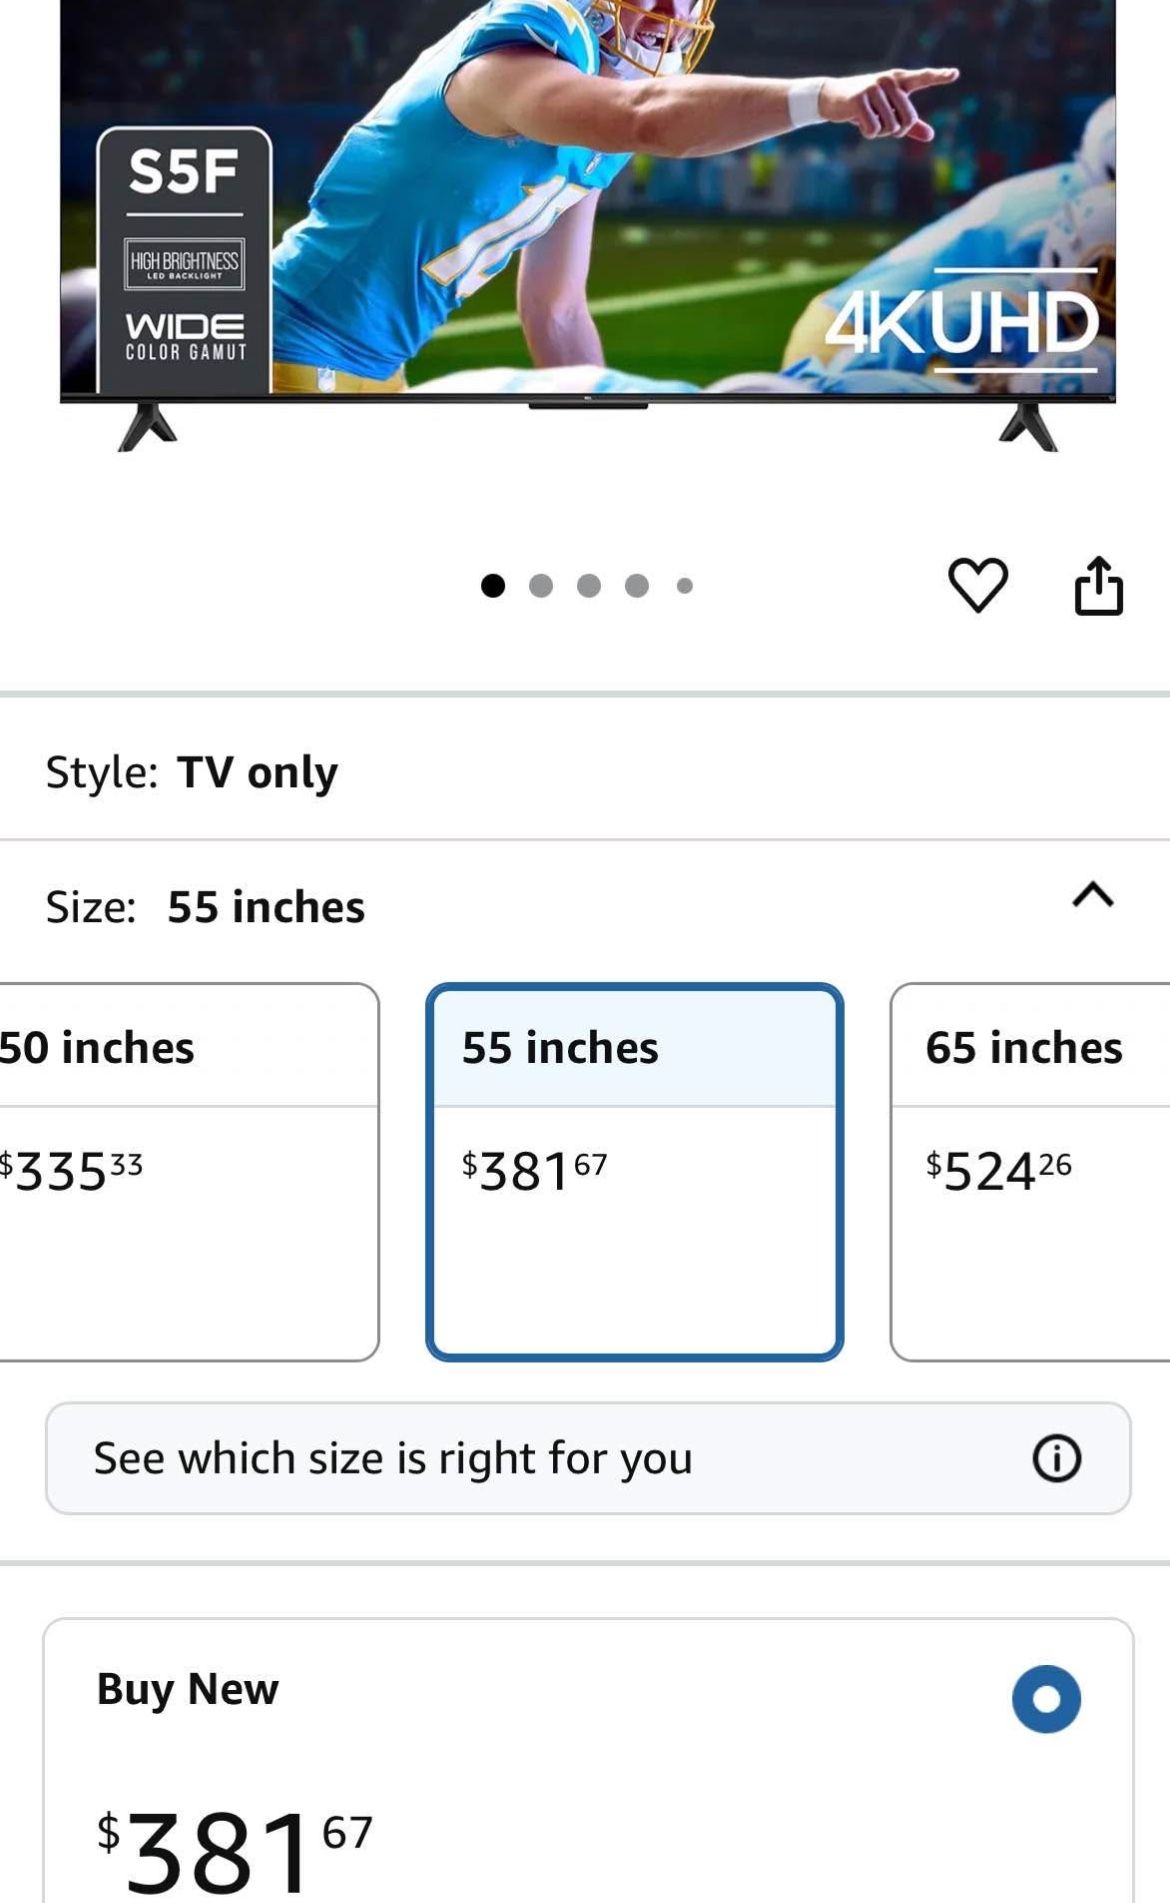The image size is (1170, 1903).
Task: Open size guide info icon
Action: click(x=1056, y=1458)
